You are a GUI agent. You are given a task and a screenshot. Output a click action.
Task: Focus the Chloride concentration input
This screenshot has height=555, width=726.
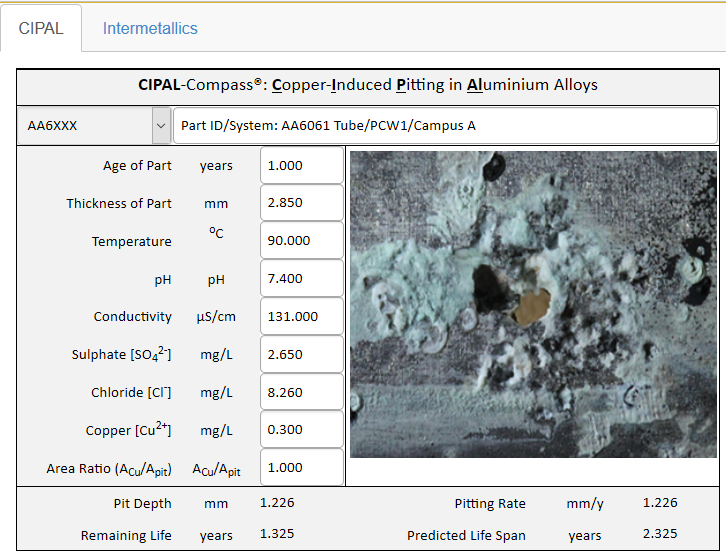click(x=301, y=392)
